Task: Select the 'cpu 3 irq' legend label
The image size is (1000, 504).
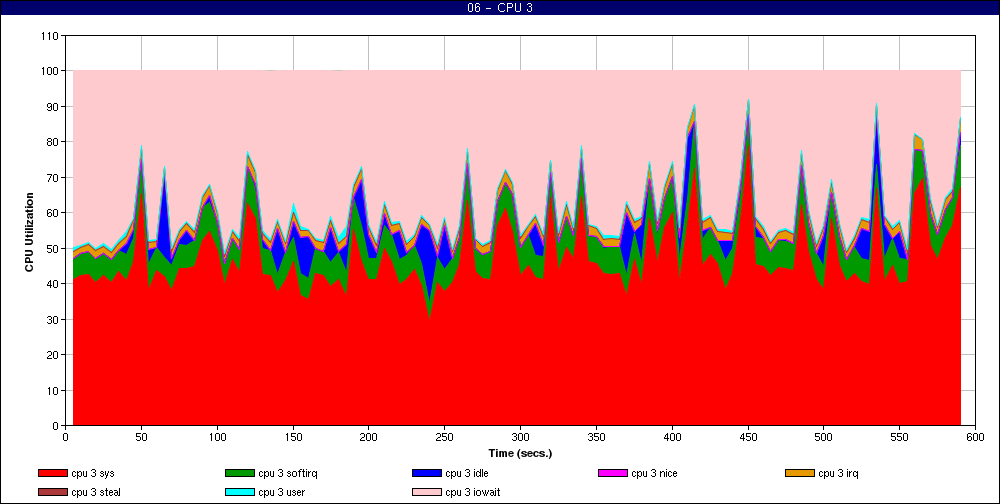Action: [x=839, y=474]
